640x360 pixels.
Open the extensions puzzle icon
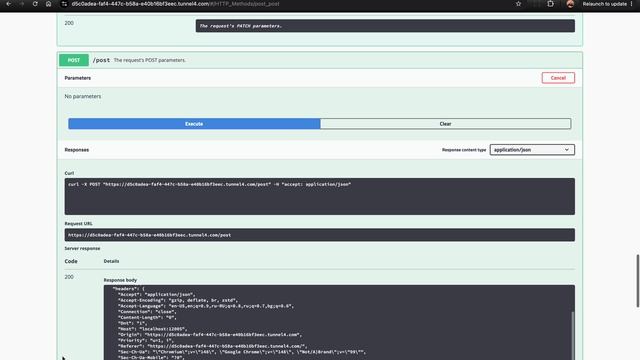pos(550,4)
